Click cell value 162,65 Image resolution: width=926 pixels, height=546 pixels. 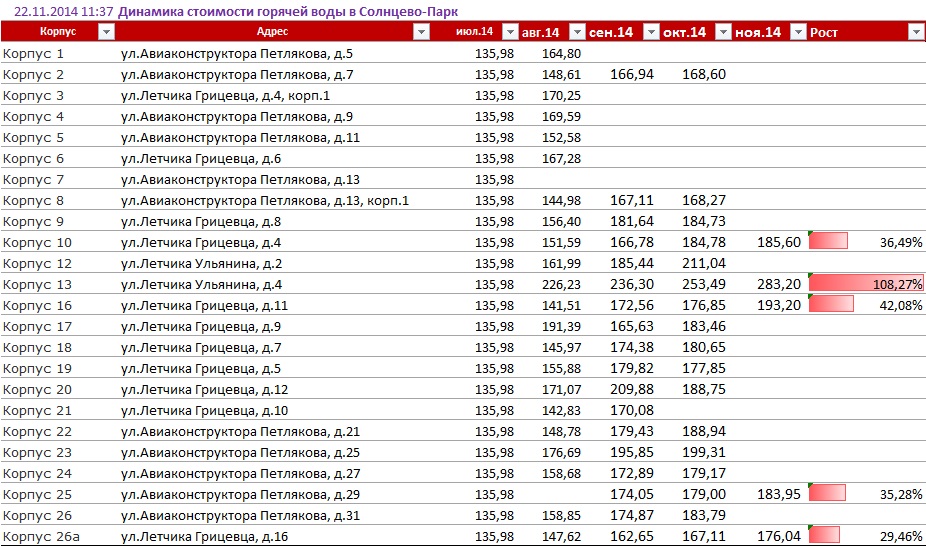tap(632, 536)
